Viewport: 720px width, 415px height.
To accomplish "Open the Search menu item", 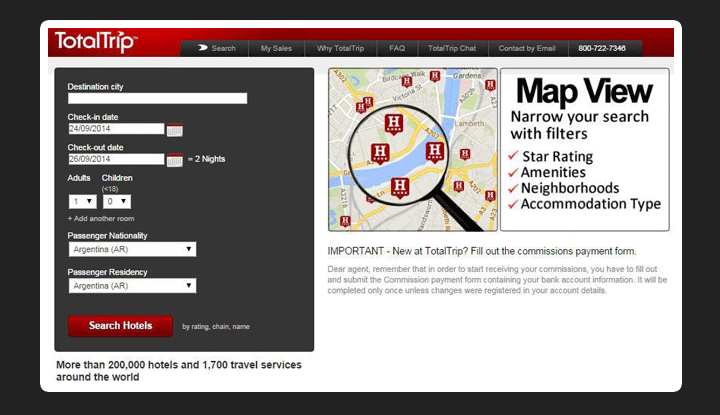I will 223,48.
